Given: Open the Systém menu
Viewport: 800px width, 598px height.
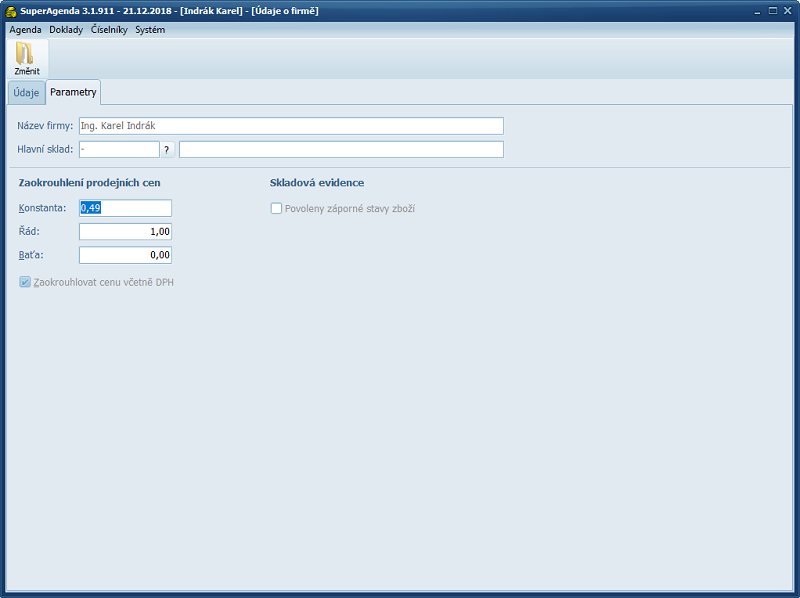Looking at the screenshot, I should (x=150, y=30).
